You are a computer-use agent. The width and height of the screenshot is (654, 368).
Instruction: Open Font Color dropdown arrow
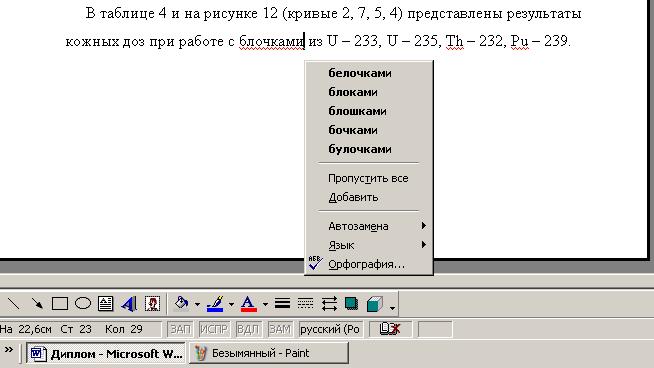[265, 304]
